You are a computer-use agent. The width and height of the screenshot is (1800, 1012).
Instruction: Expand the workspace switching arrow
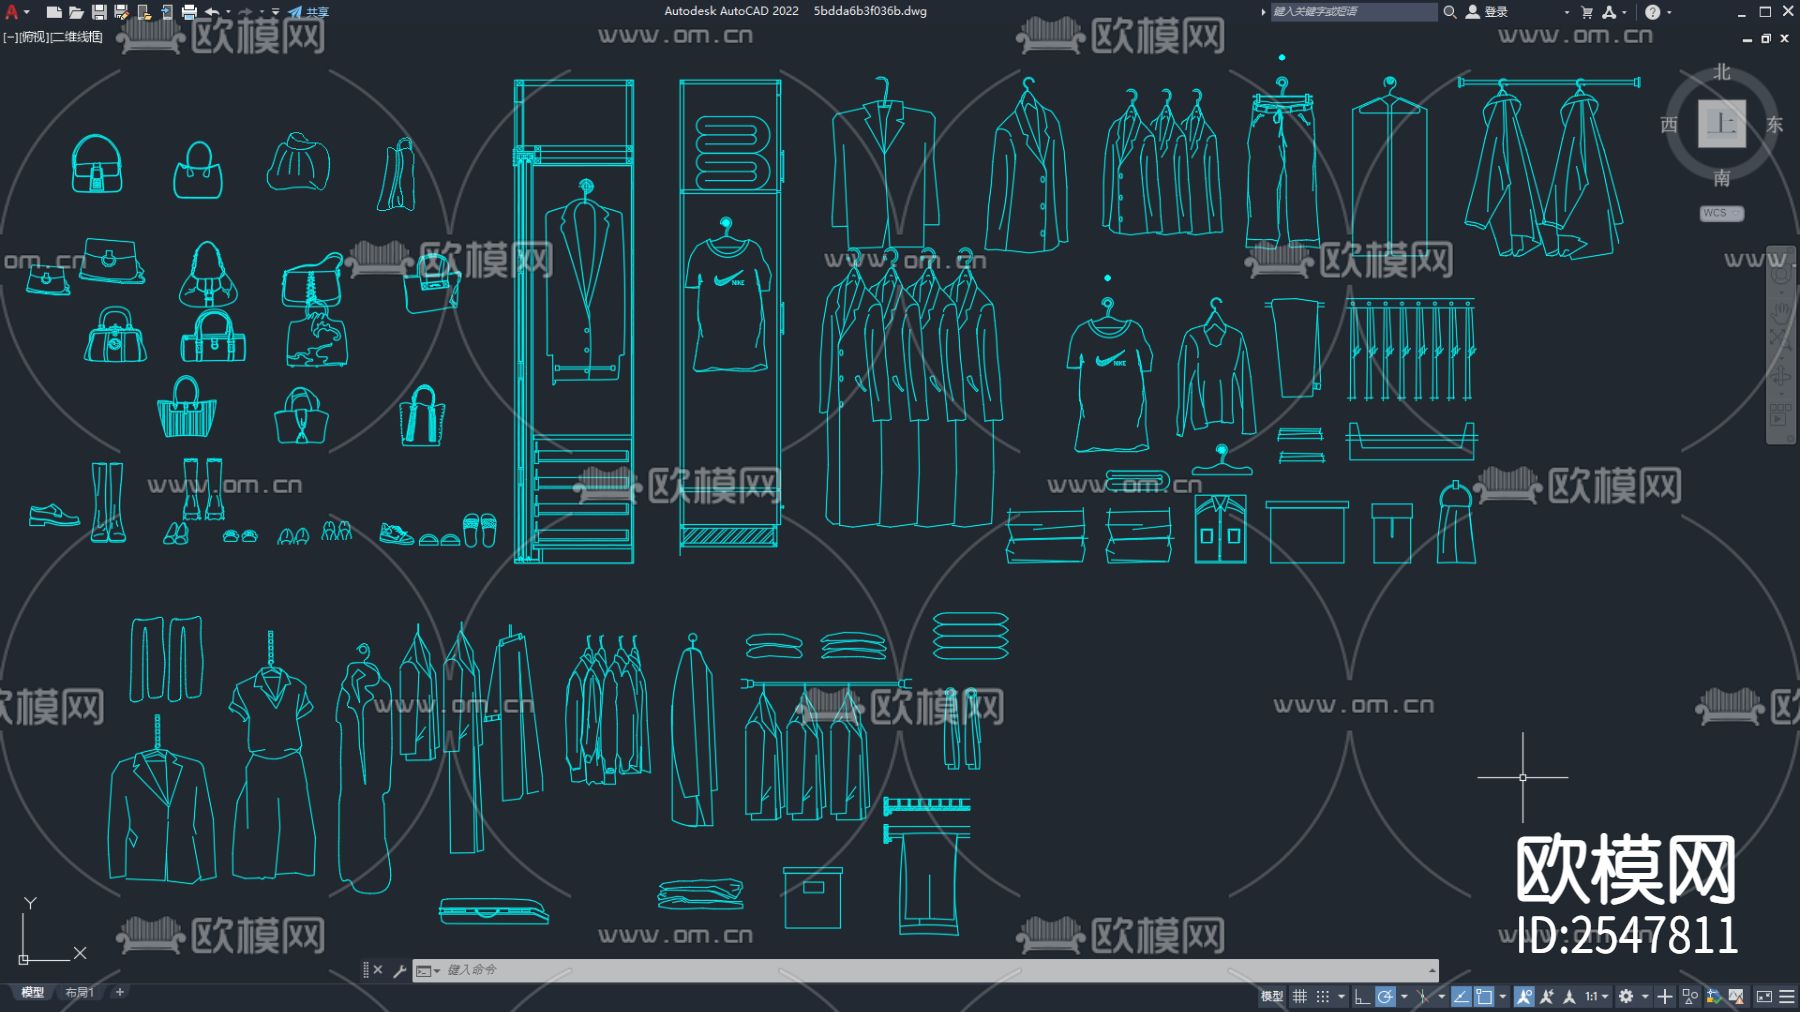[x=1644, y=996]
